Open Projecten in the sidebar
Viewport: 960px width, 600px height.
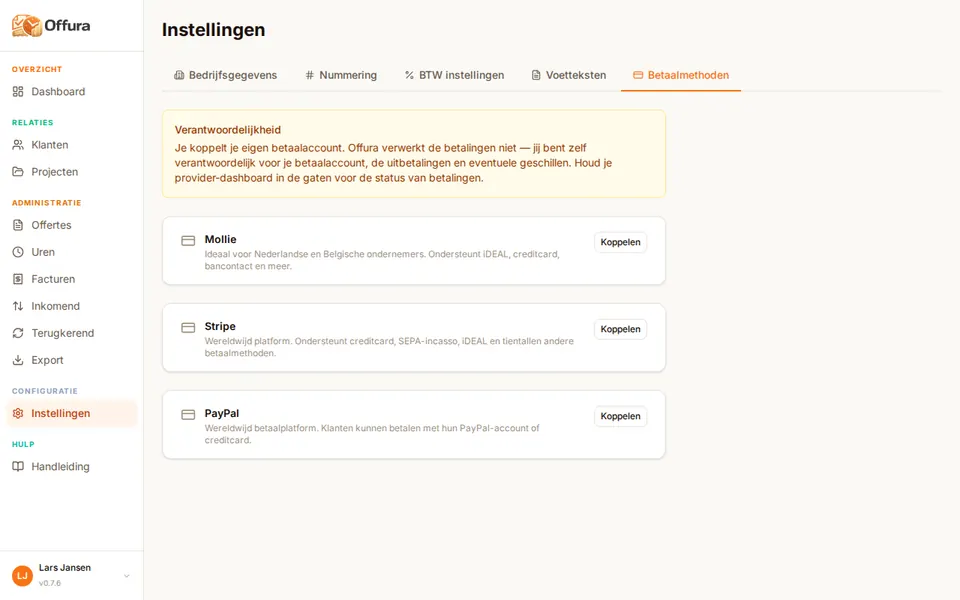pyautogui.click(x=72, y=172)
